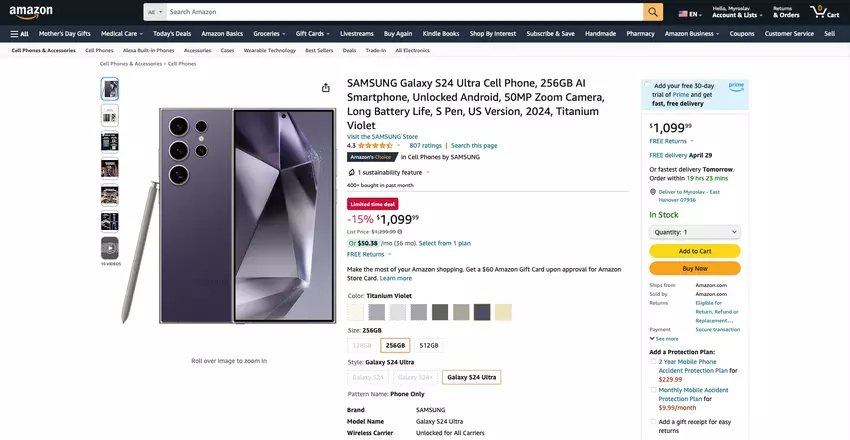
Task: Check the 2 Year Mobile Phone Protection Plan
Action: (x=653, y=362)
